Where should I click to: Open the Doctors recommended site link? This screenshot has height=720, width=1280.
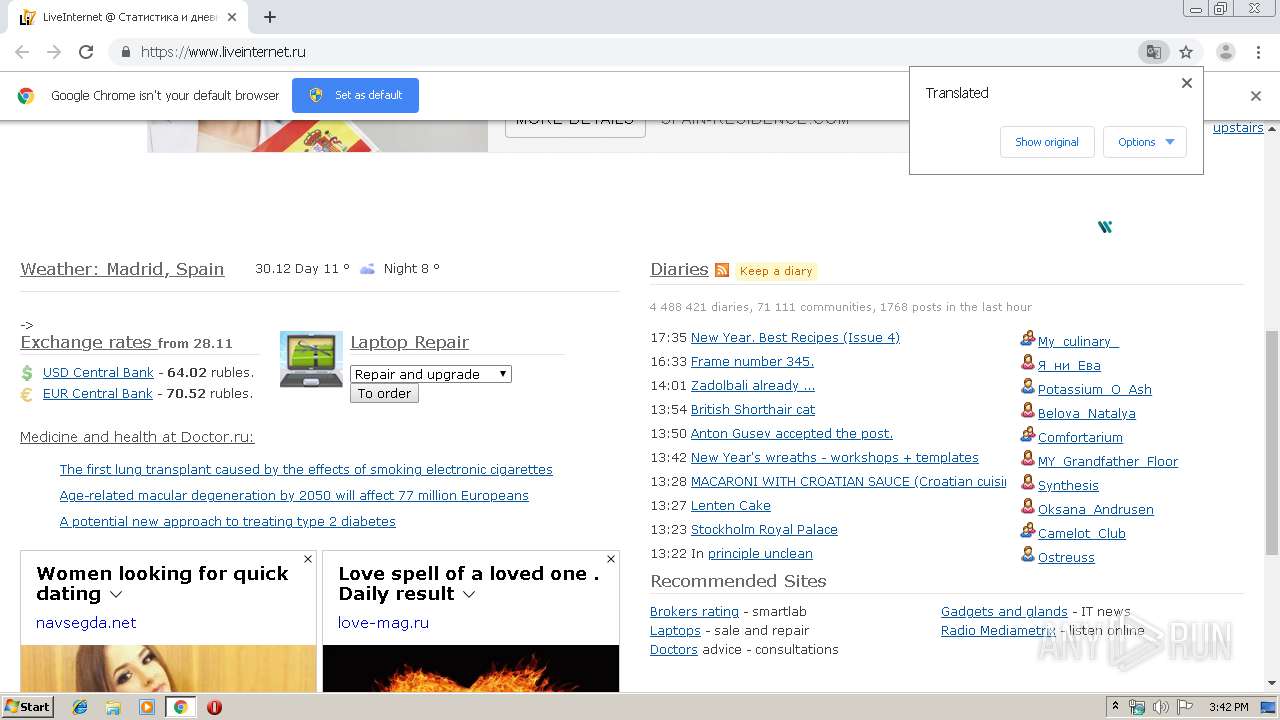674,650
